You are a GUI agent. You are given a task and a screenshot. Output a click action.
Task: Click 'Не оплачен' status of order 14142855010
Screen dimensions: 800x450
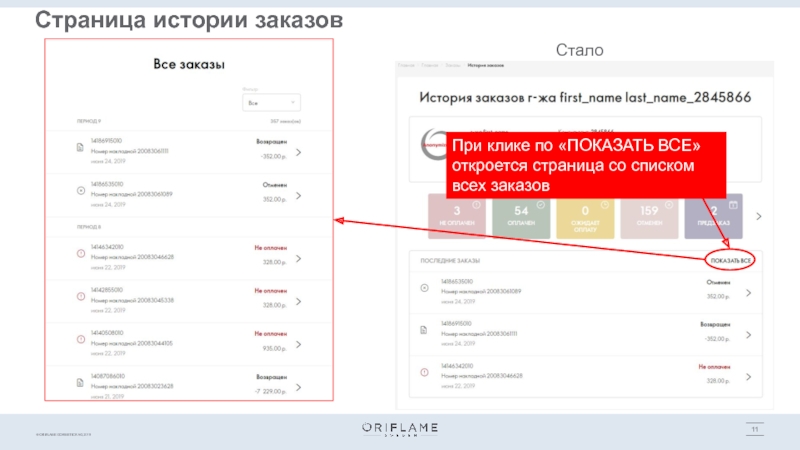click(271, 291)
